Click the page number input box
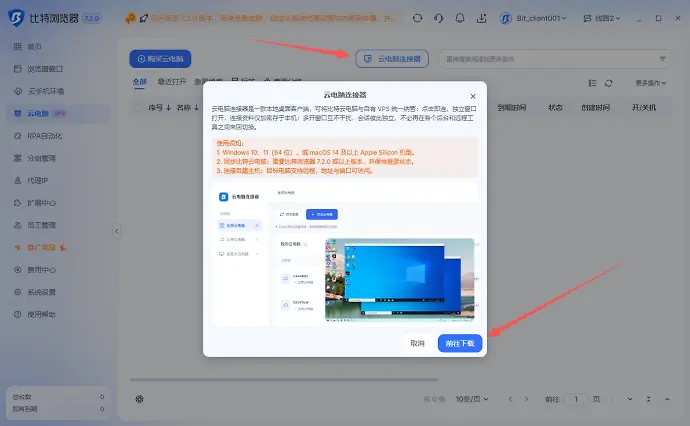The width and height of the screenshot is (690, 426). coord(576,399)
